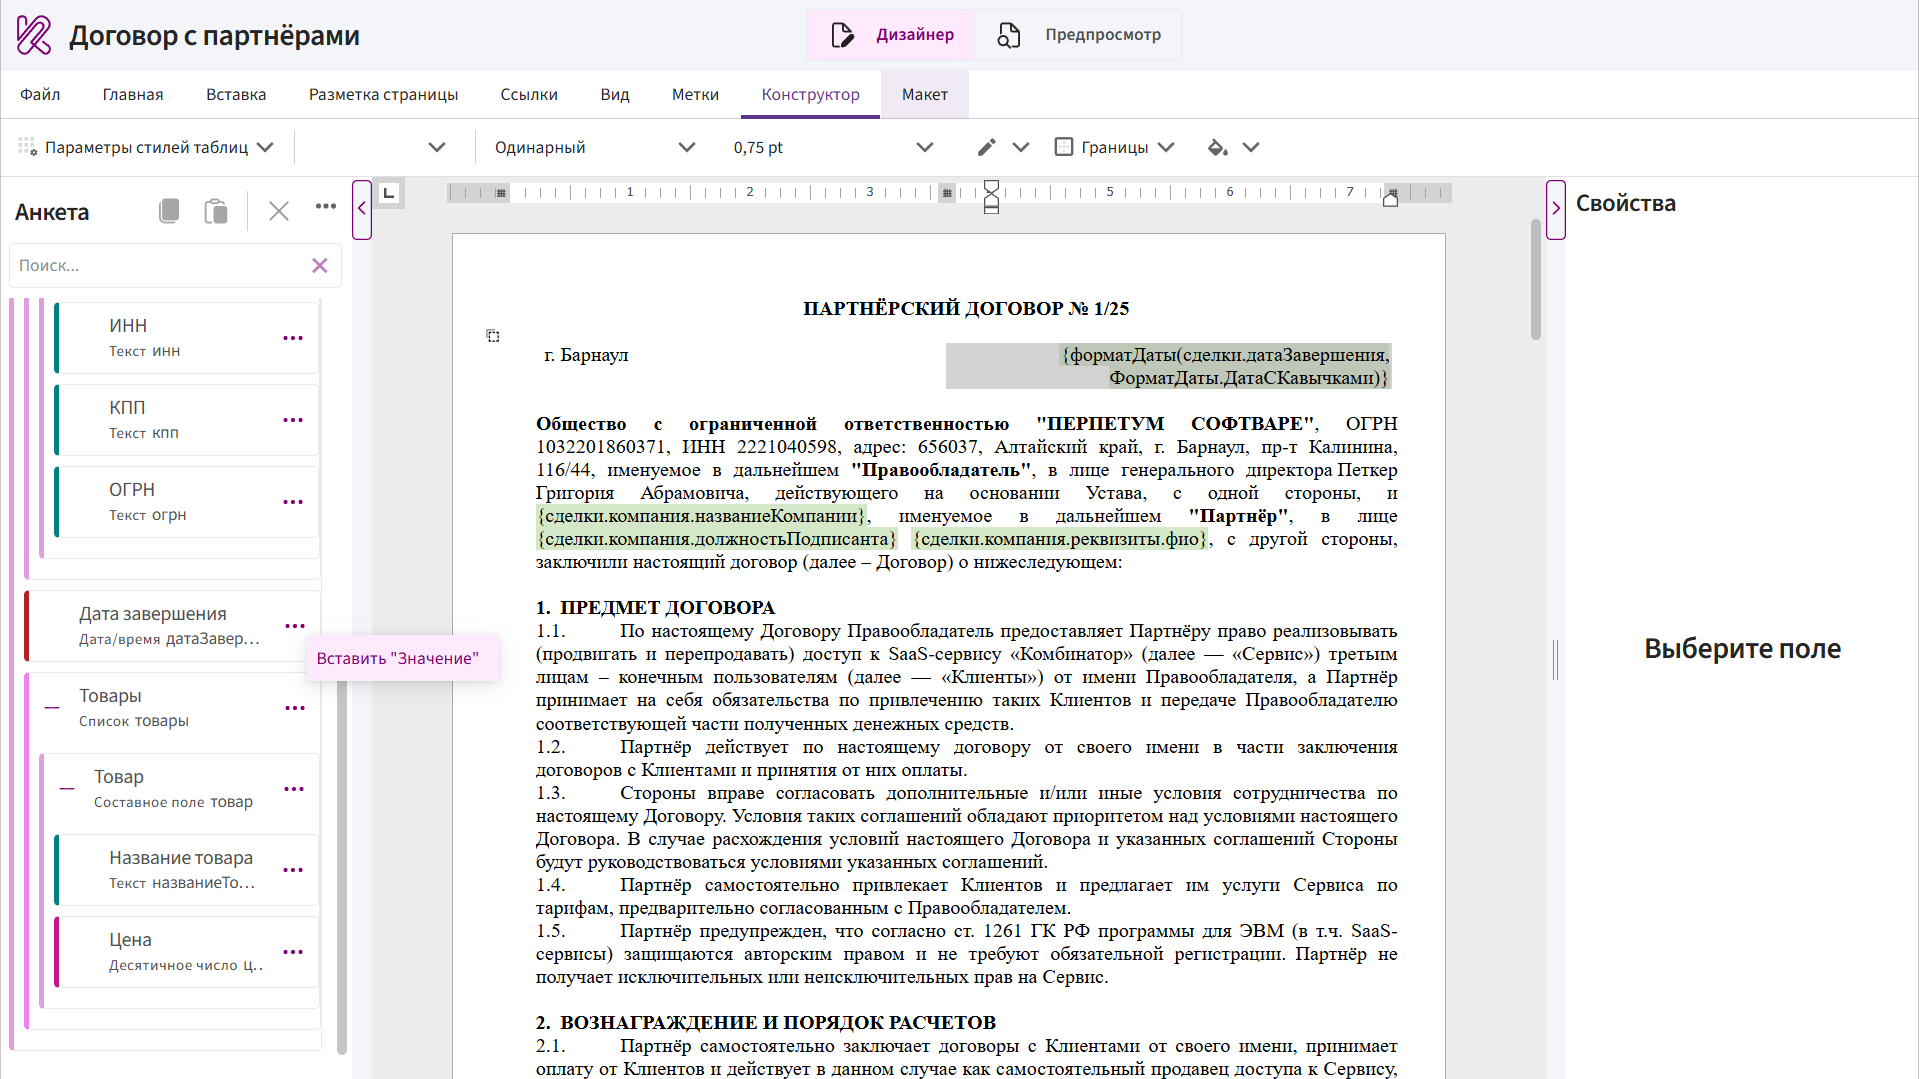This screenshot has width=1919, height=1079.
Task: Click the paste clipboard icon in Анкета panel
Action: pyautogui.click(x=216, y=211)
